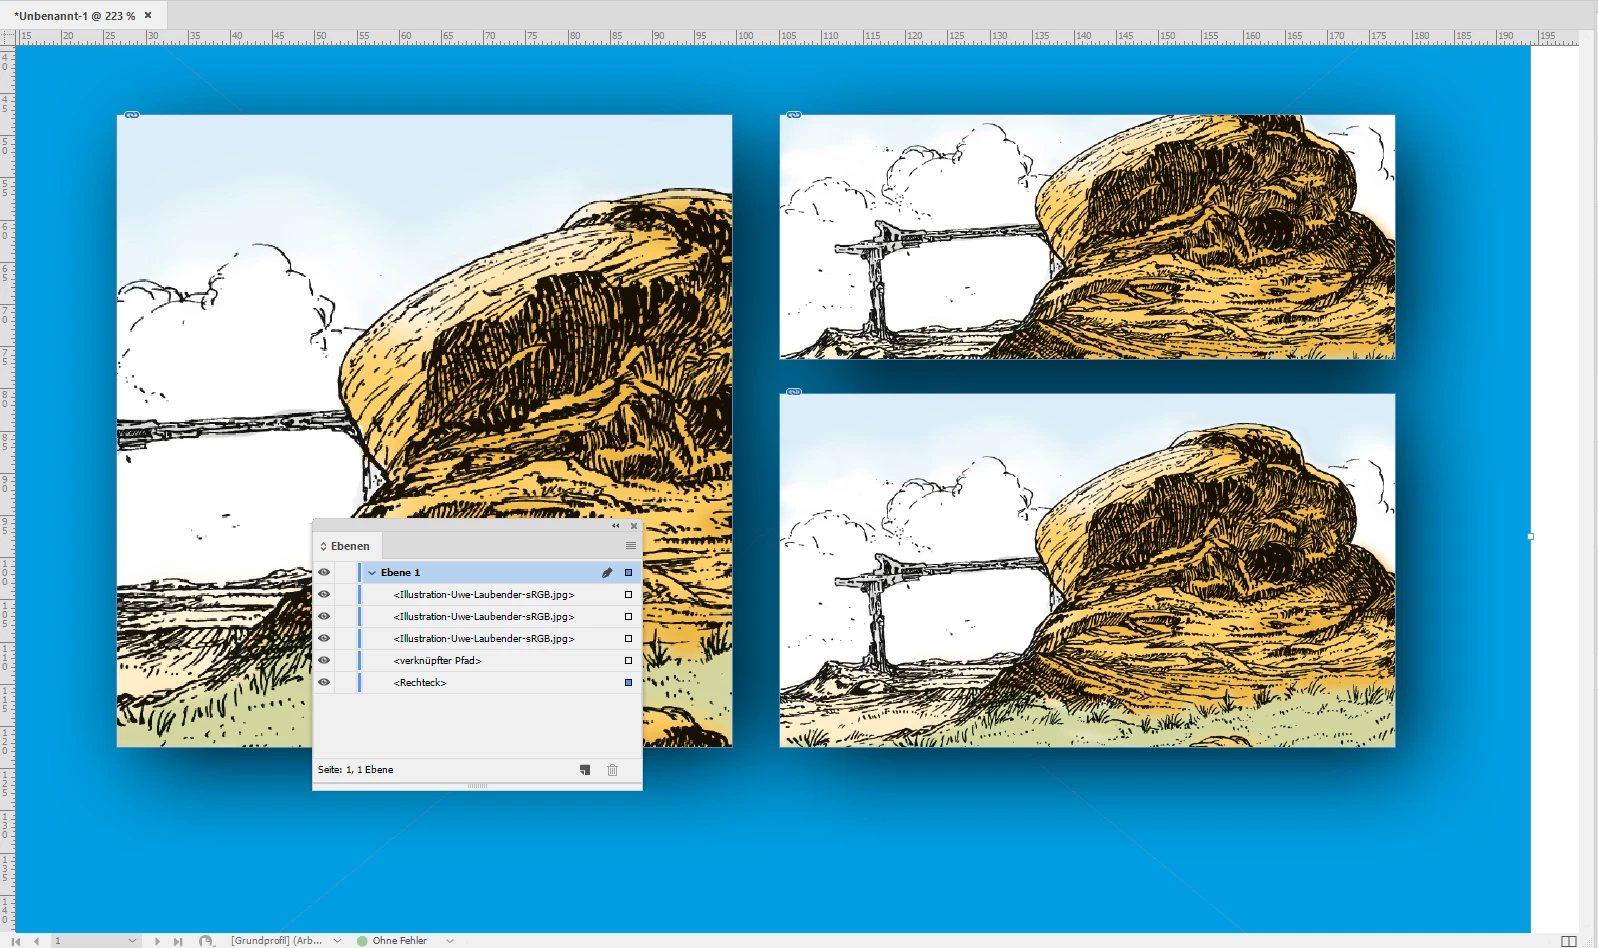Viewport: 1598px width, 948px height.
Task: Click the green preflight status indicator
Action: point(362,941)
